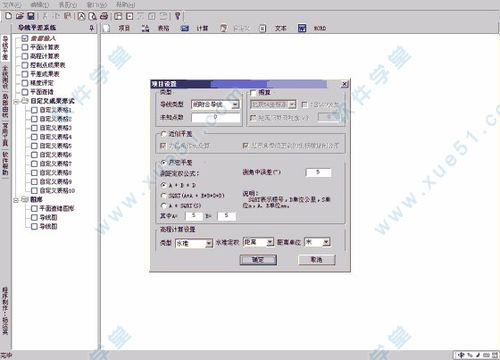Image resolution: width=500 pixels, height=360 pixels.
Task: Select the A * SQRT(D) formula option
Action: (164, 206)
